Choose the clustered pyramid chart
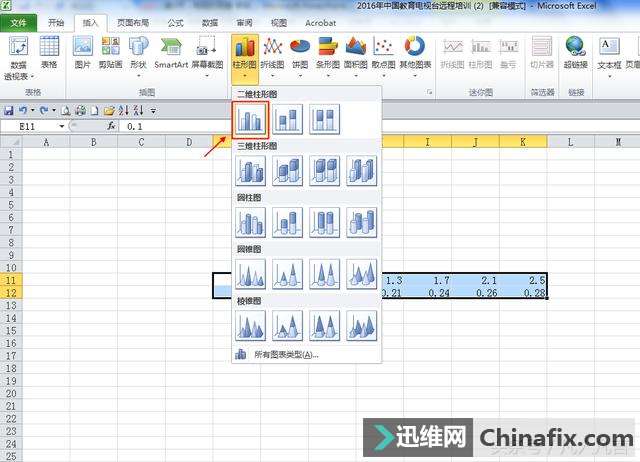This screenshot has height=462, width=640. tap(250, 326)
